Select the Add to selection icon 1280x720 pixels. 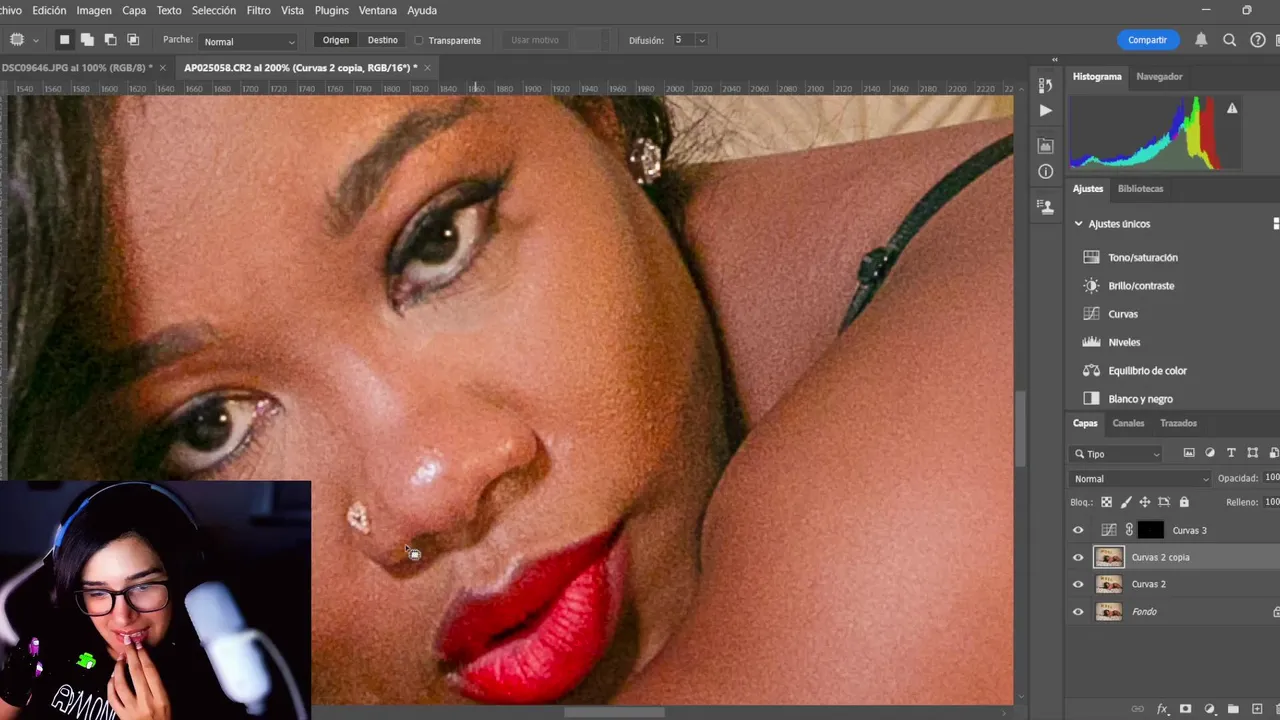click(87, 40)
